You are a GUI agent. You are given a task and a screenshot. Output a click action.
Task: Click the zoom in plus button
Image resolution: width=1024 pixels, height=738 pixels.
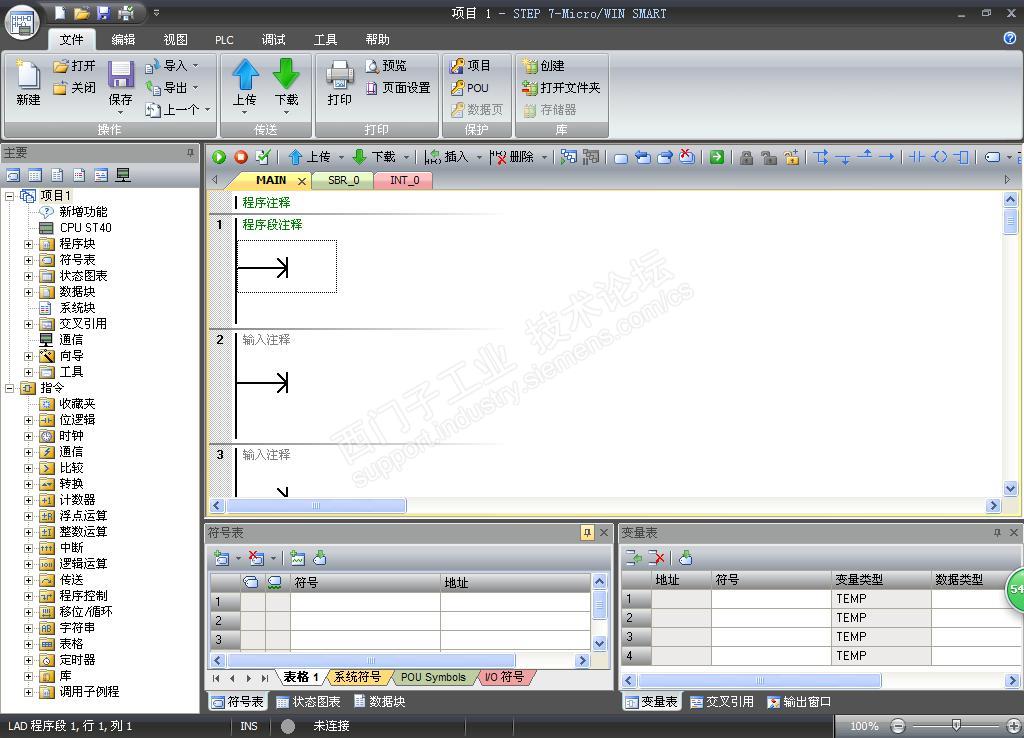pos(1013,726)
